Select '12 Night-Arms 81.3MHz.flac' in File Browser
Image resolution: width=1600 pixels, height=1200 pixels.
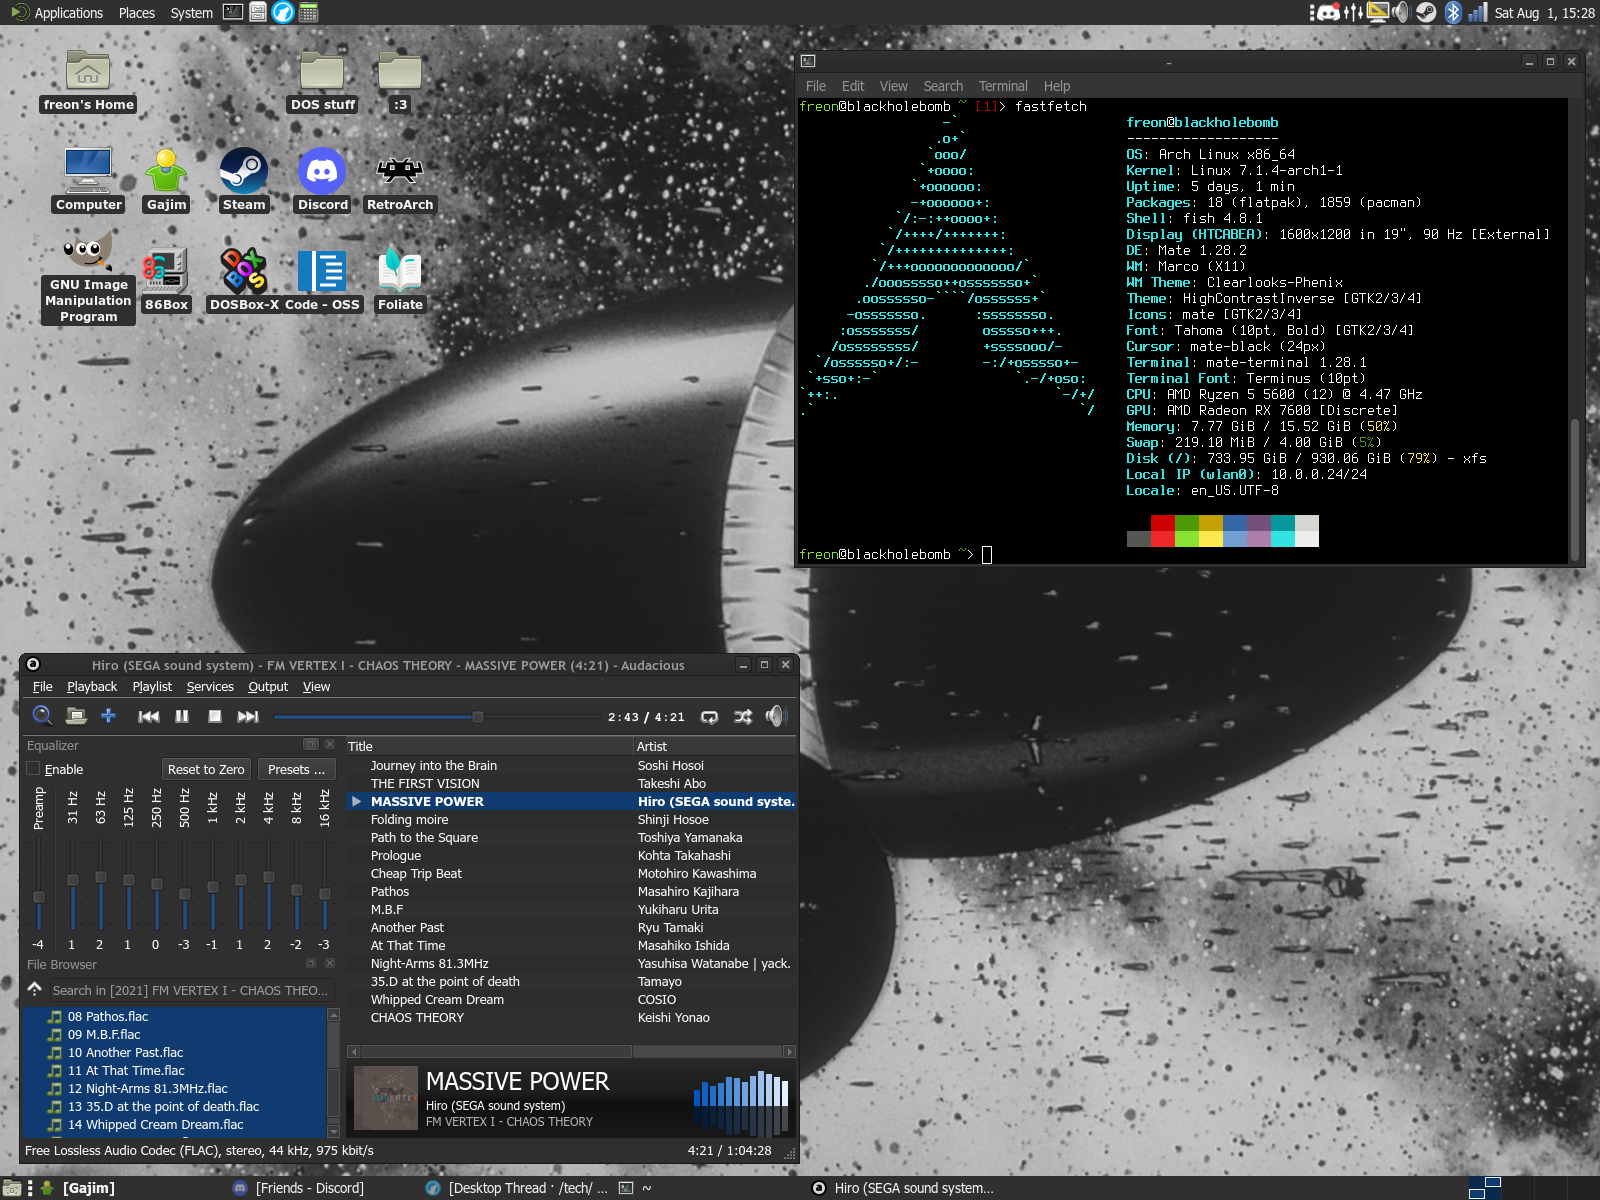coord(175,1089)
